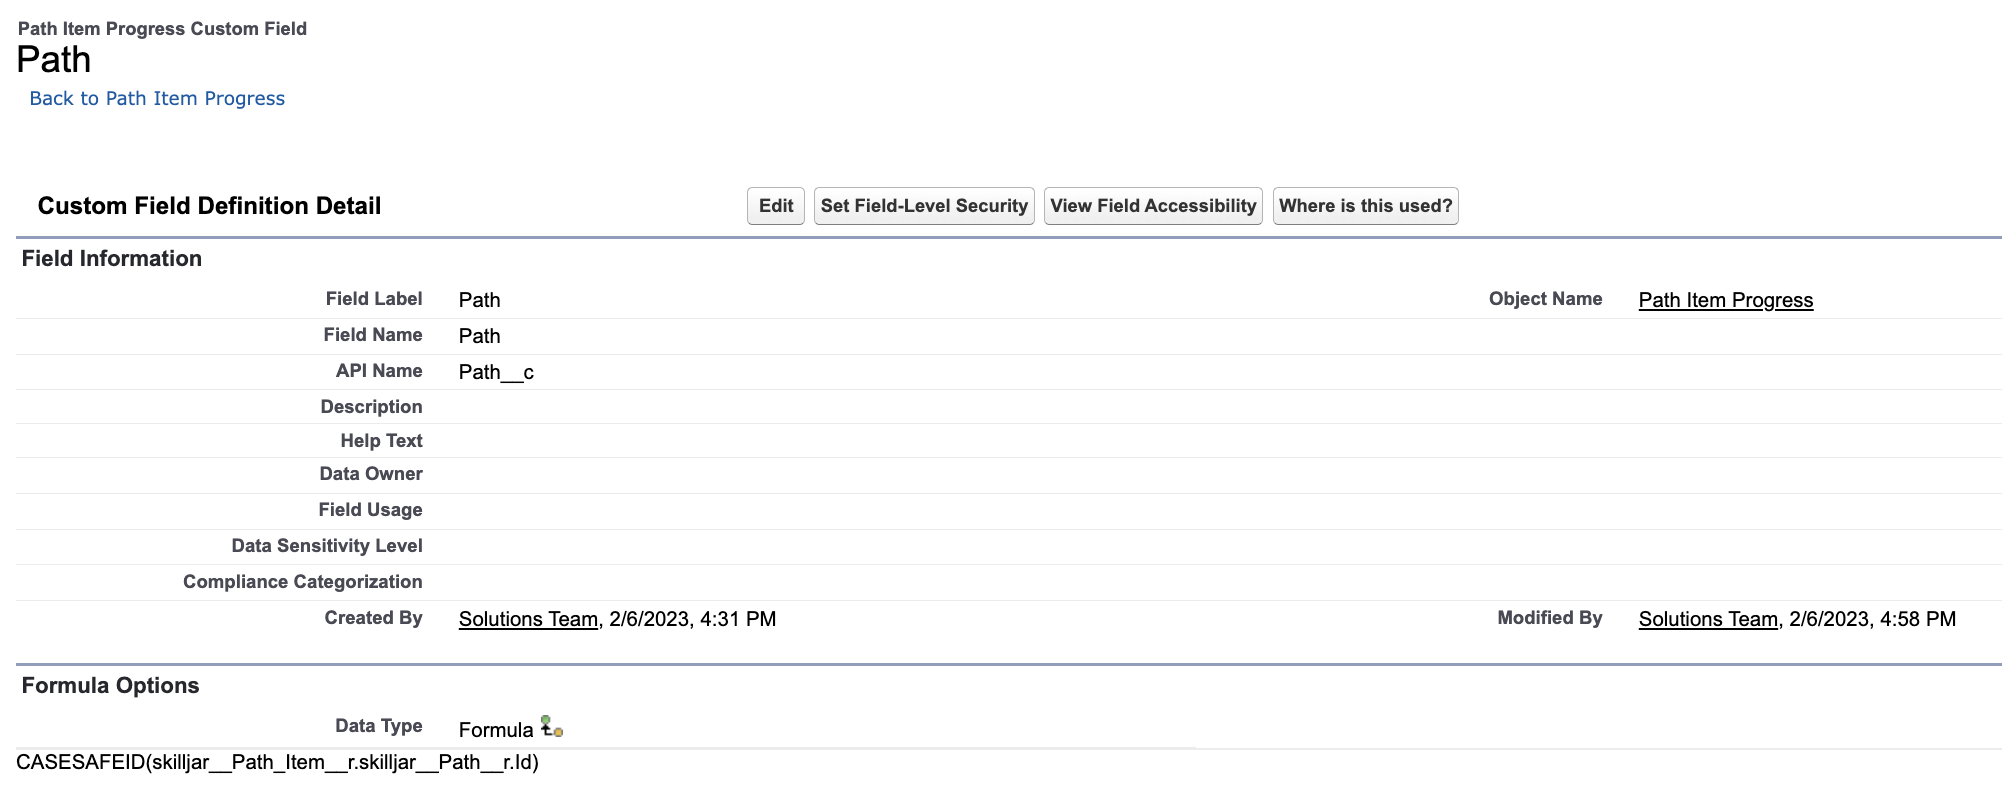Image resolution: width=2002 pixels, height=812 pixels.
Task: Click the formula icon beside Data Type
Action: click(x=551, y=727)
